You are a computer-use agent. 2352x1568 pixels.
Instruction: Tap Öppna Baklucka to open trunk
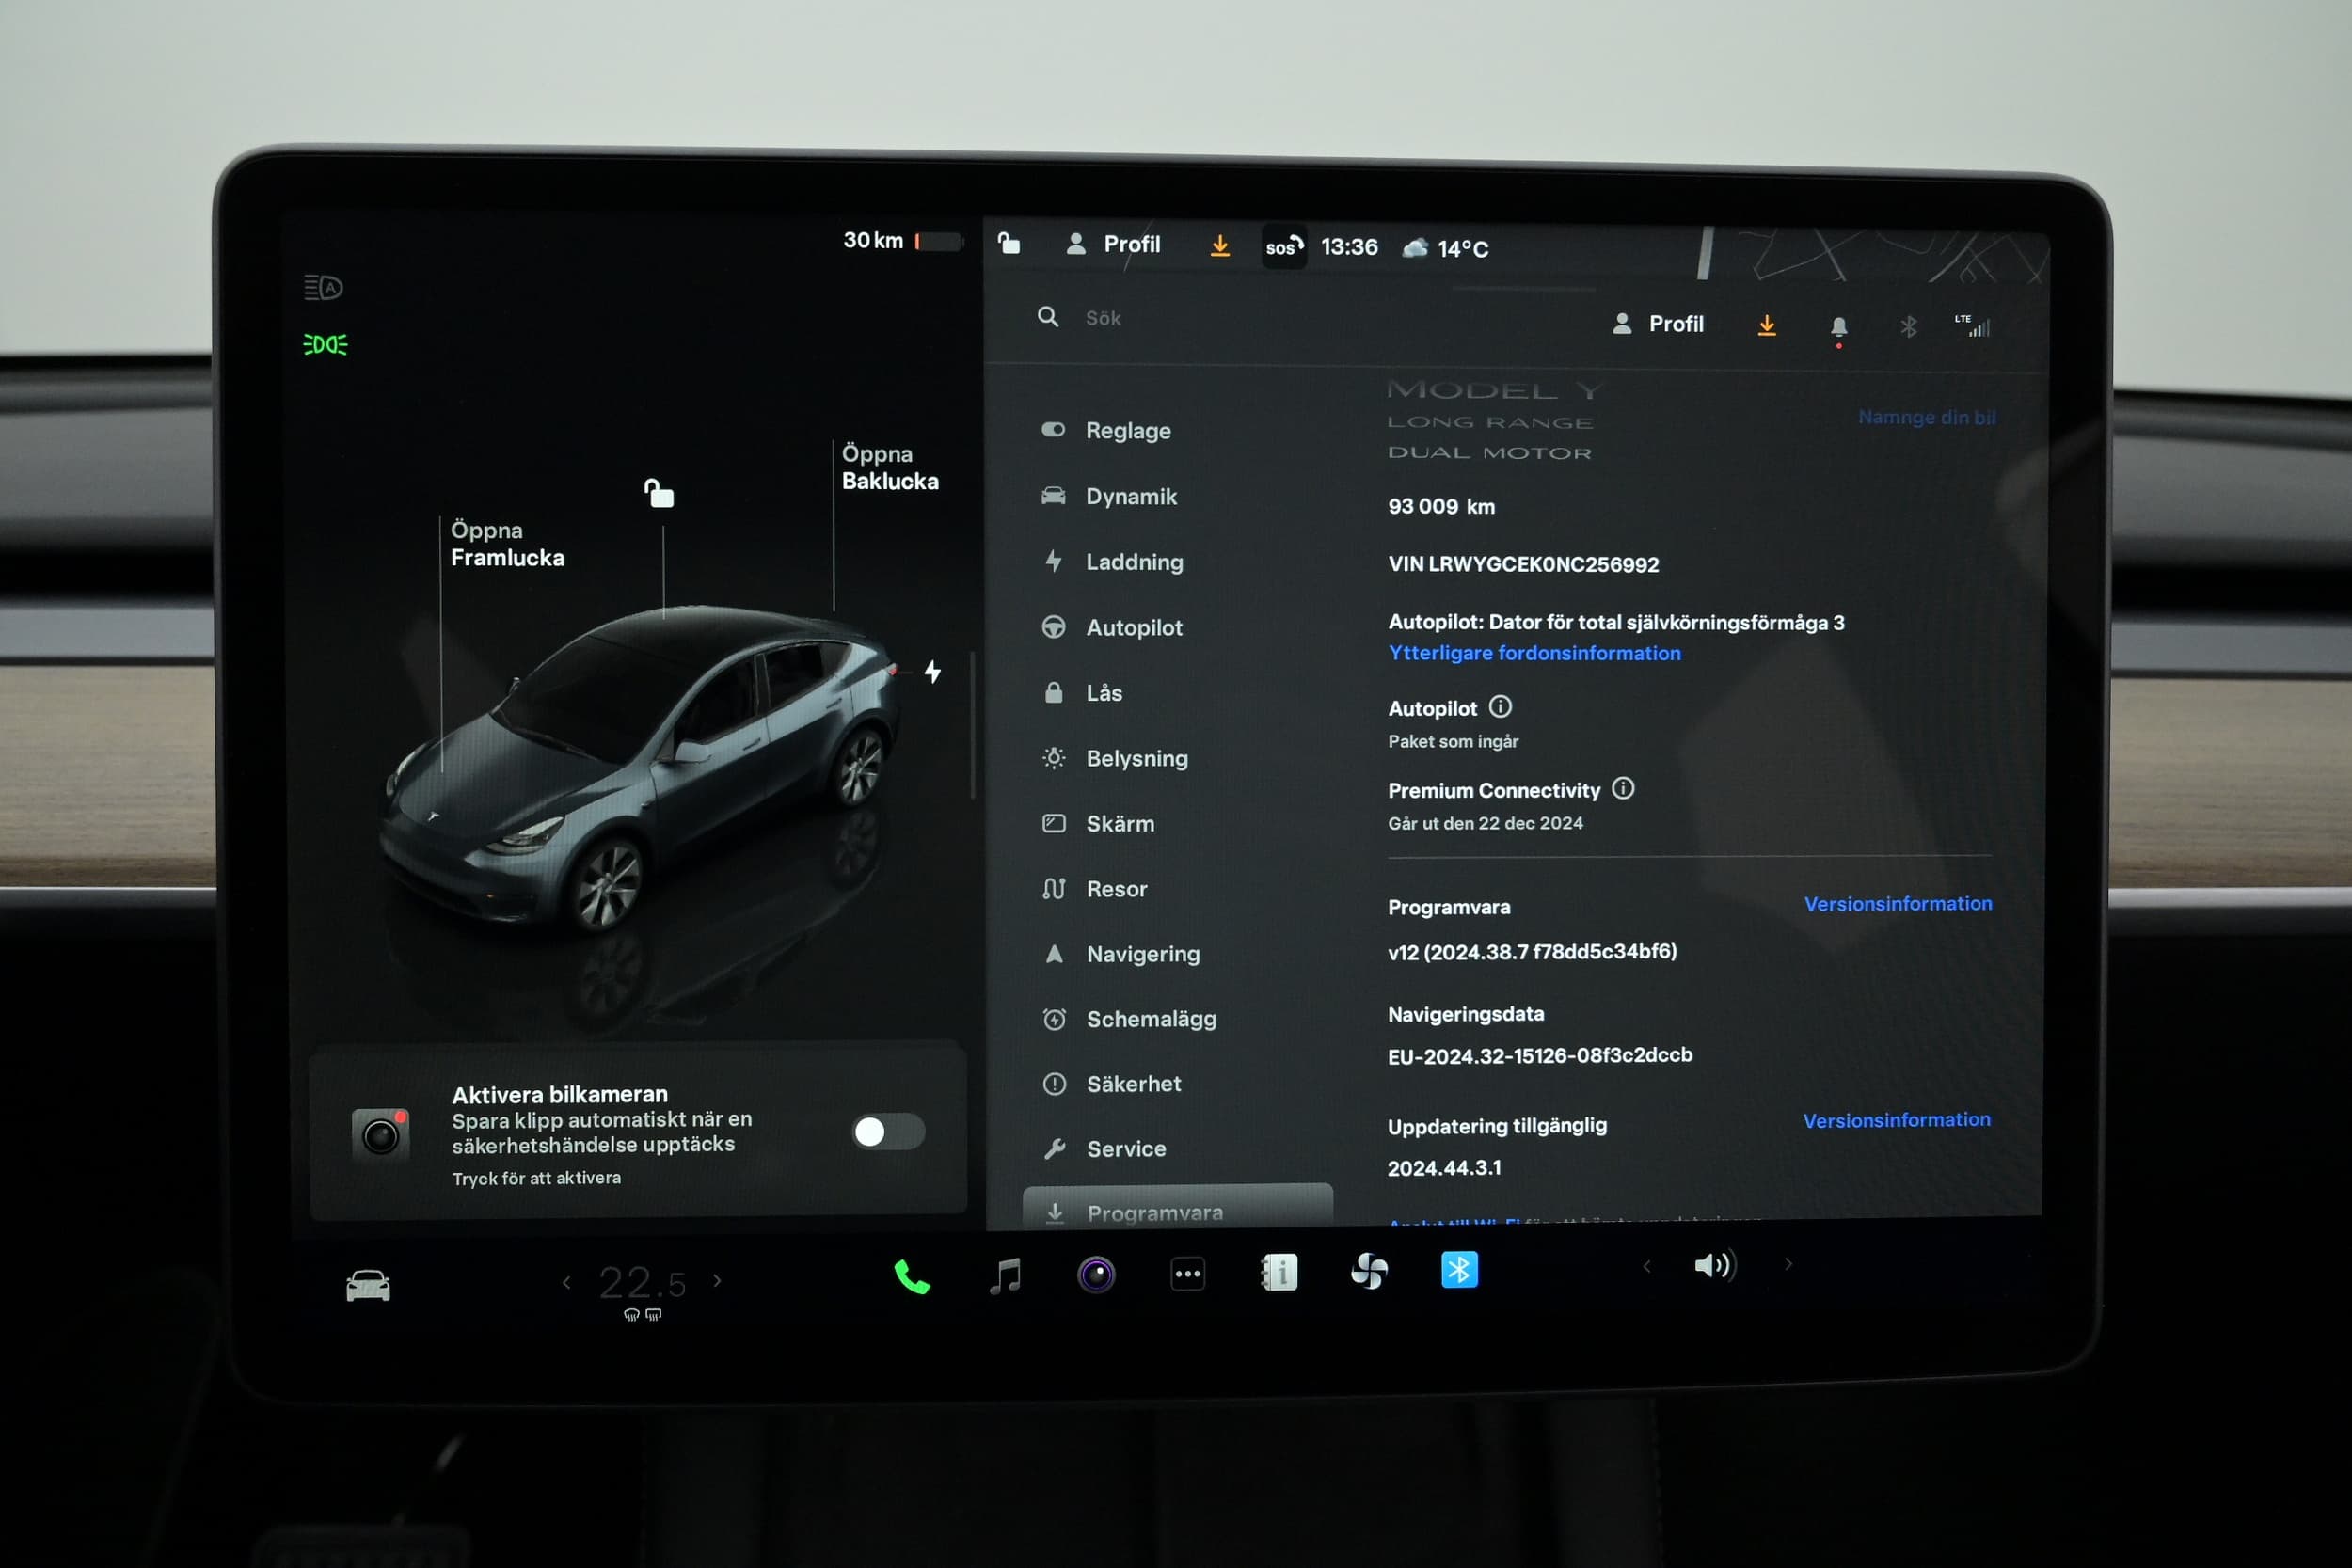[890, 467]
